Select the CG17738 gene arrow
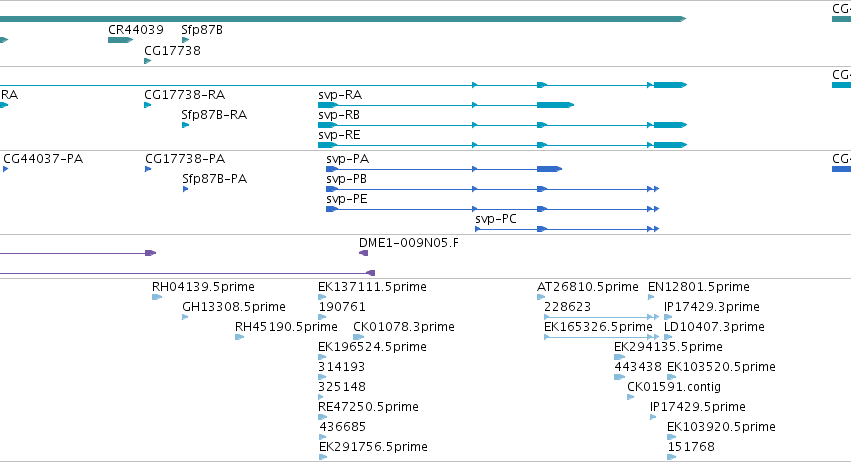Viewport: 851px width, 462px height. tap(148, 61)
